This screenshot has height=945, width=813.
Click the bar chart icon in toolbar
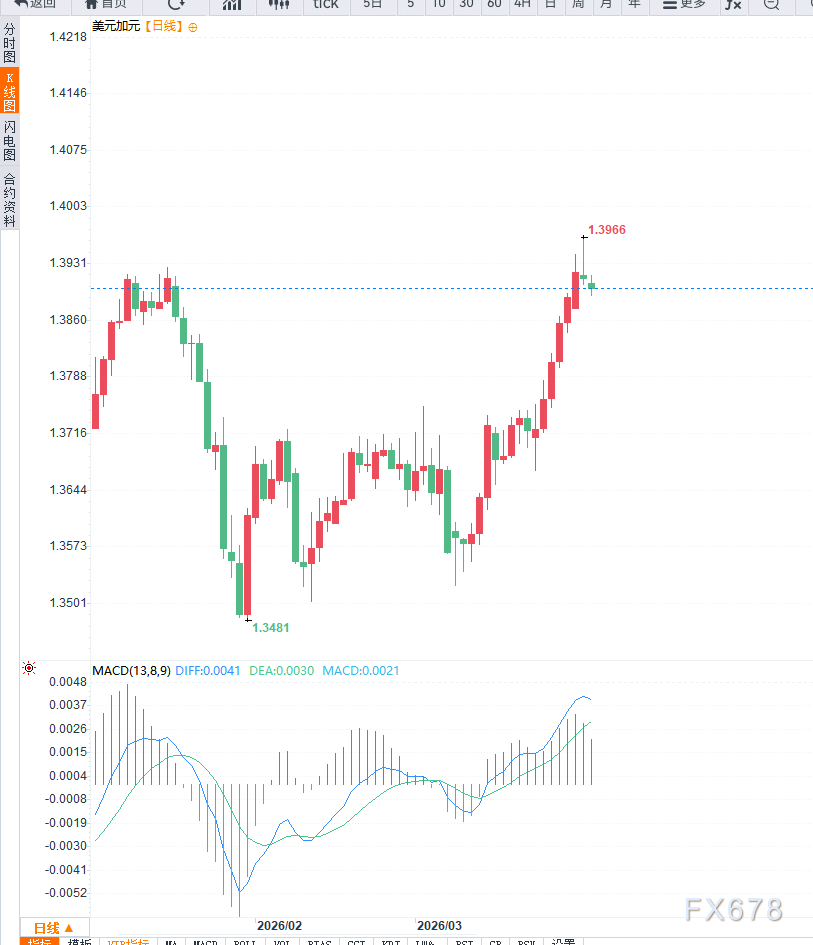tap(231, 4)
